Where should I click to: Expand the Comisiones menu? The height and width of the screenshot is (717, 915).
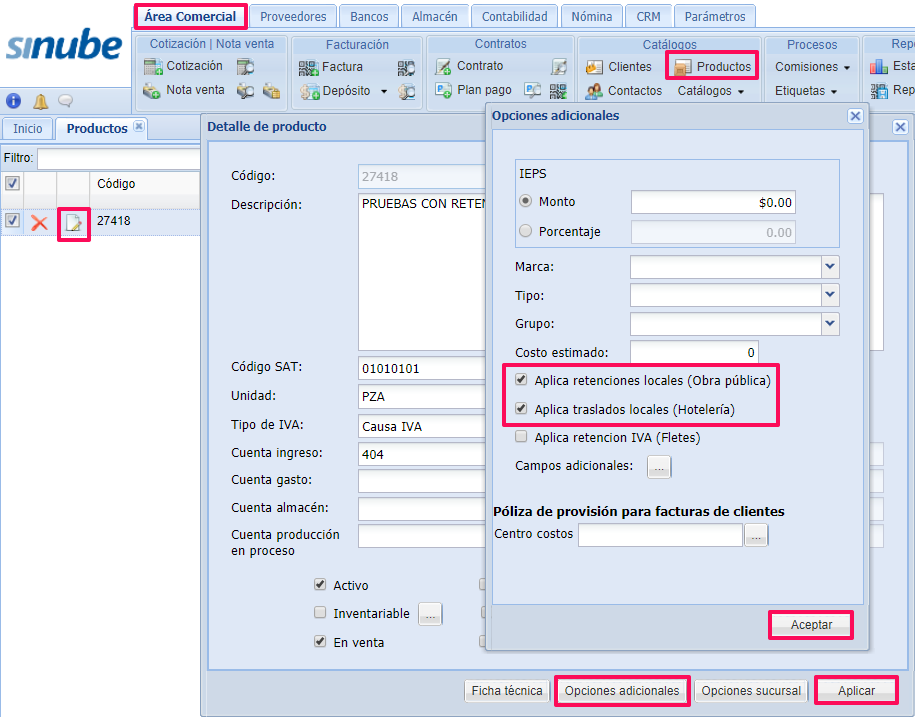(812, 67)
